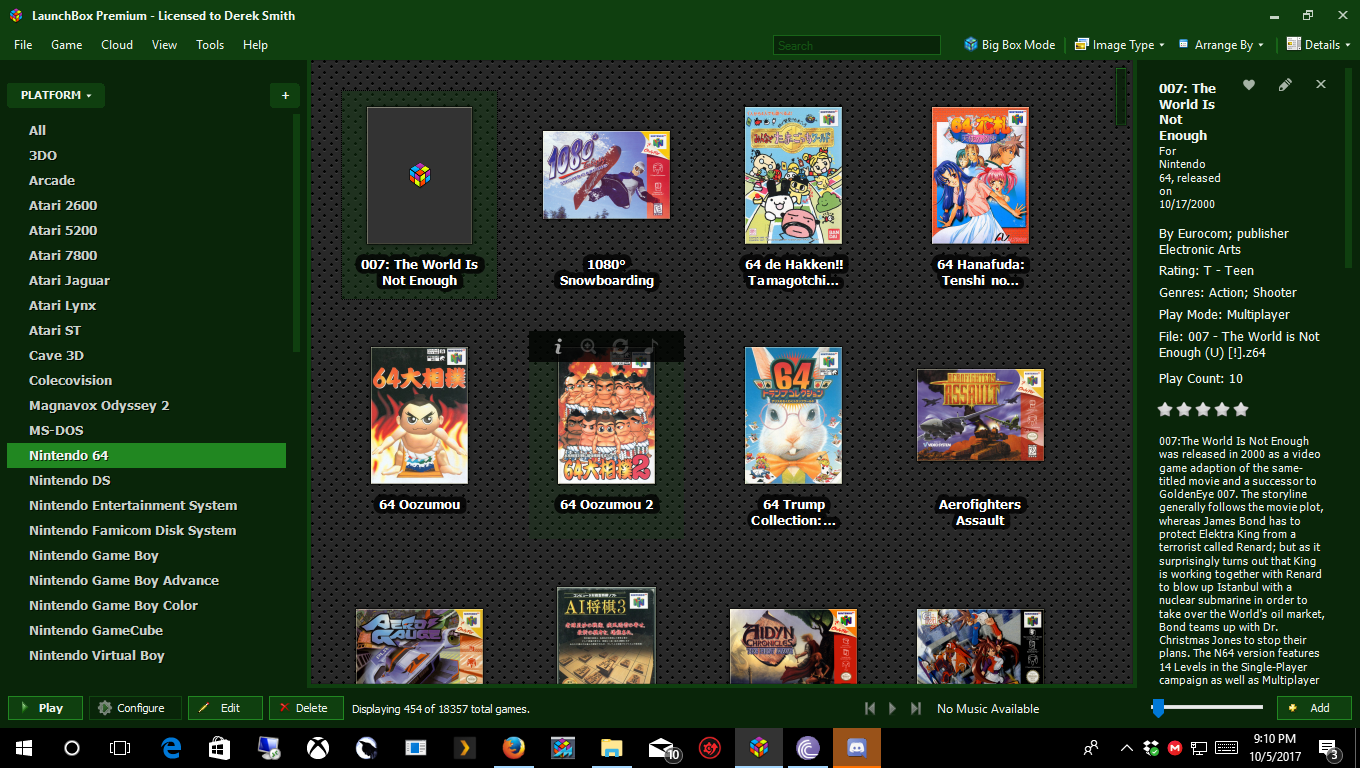Select 1080° Snowboarding box art
This screenshot has width=1360, height=768.
click(x=606, y=175)
